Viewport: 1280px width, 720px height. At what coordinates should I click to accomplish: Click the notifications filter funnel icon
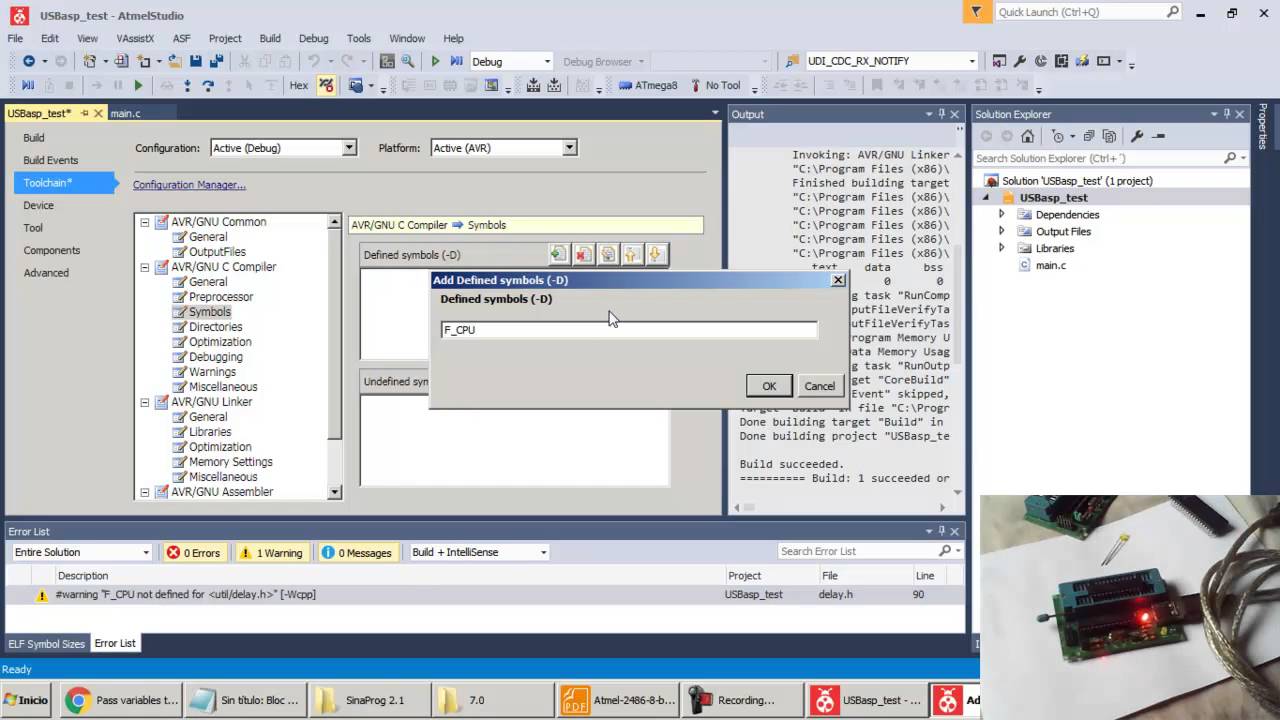[x=977, y=12]
